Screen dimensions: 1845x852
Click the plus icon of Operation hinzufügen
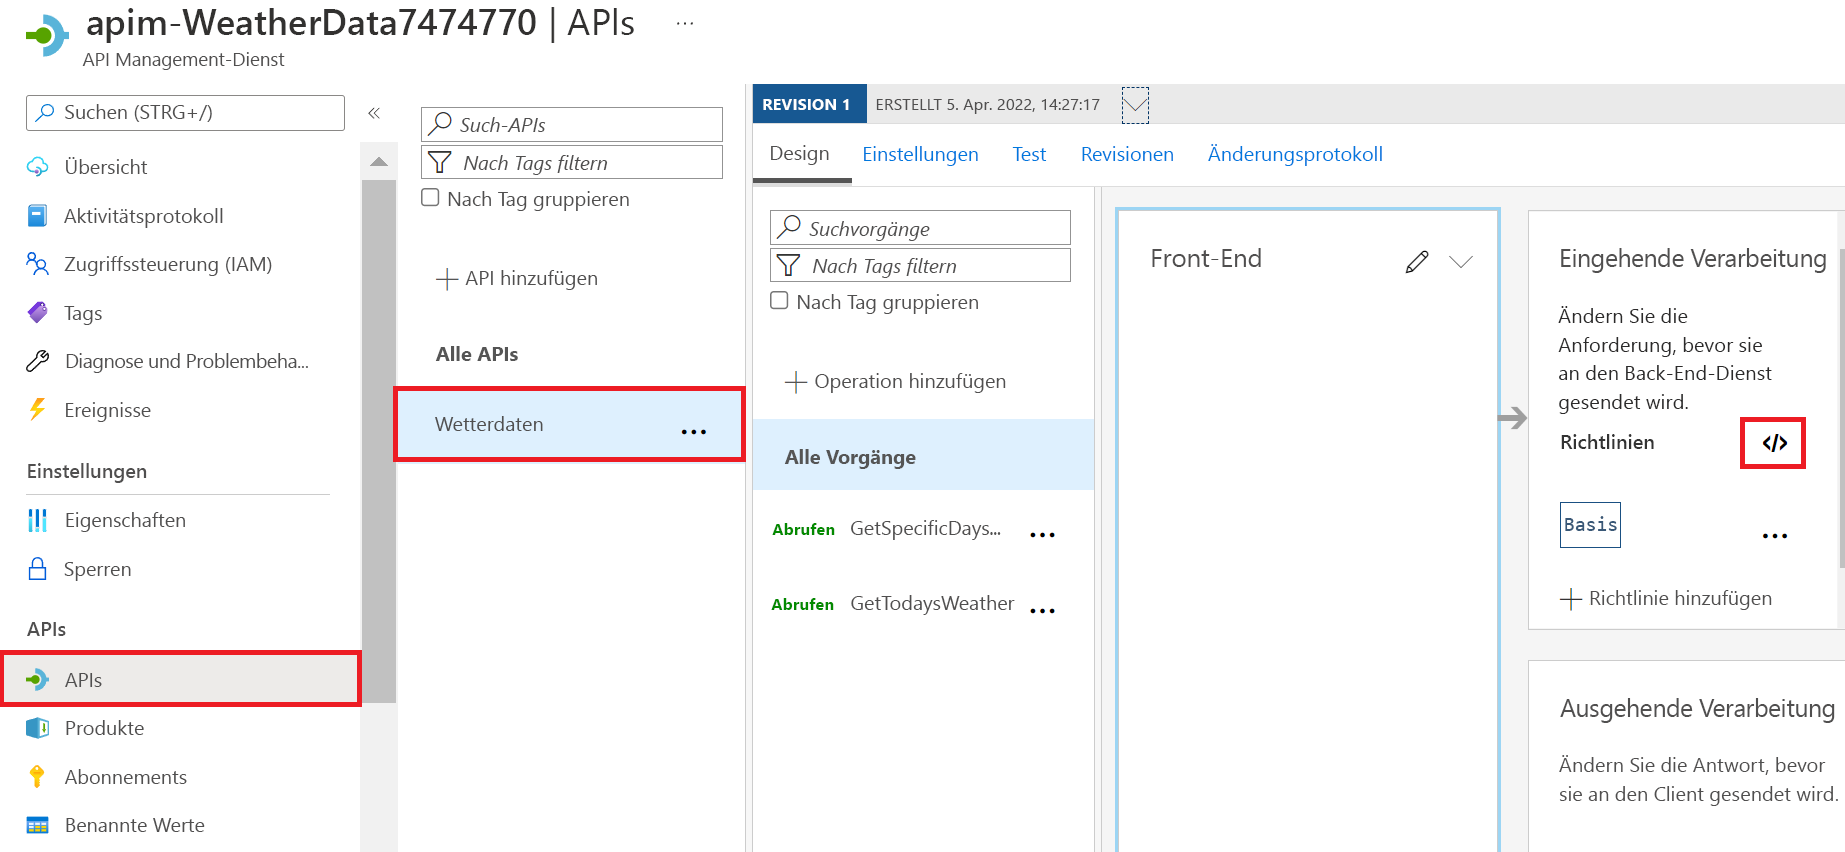pos(796,382)
